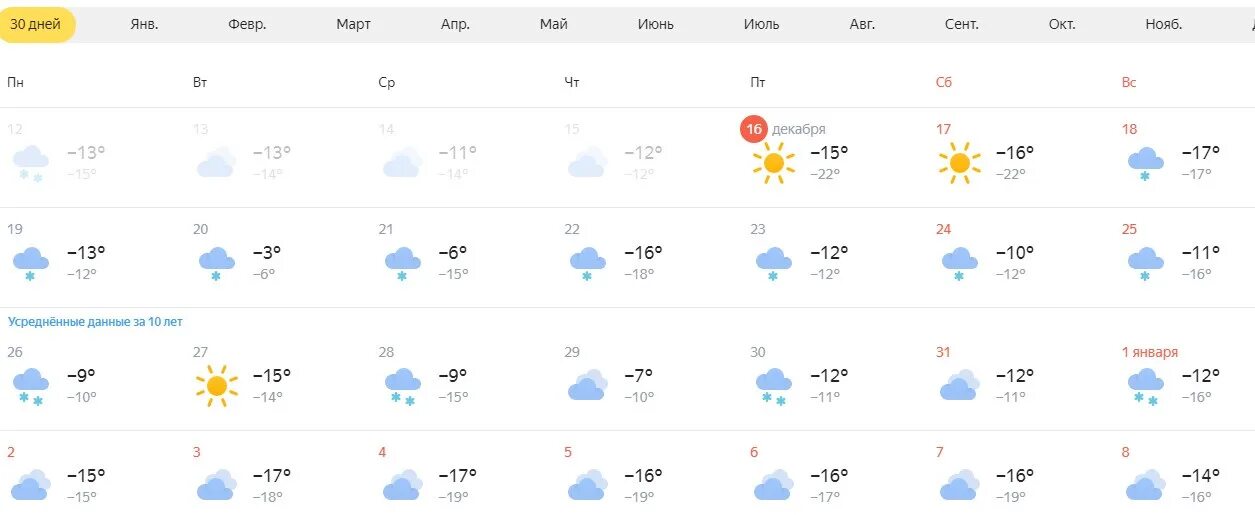Click the sunny icon for December 16
The width and height of the screenshot is (1255, 515).
[773, 163]
